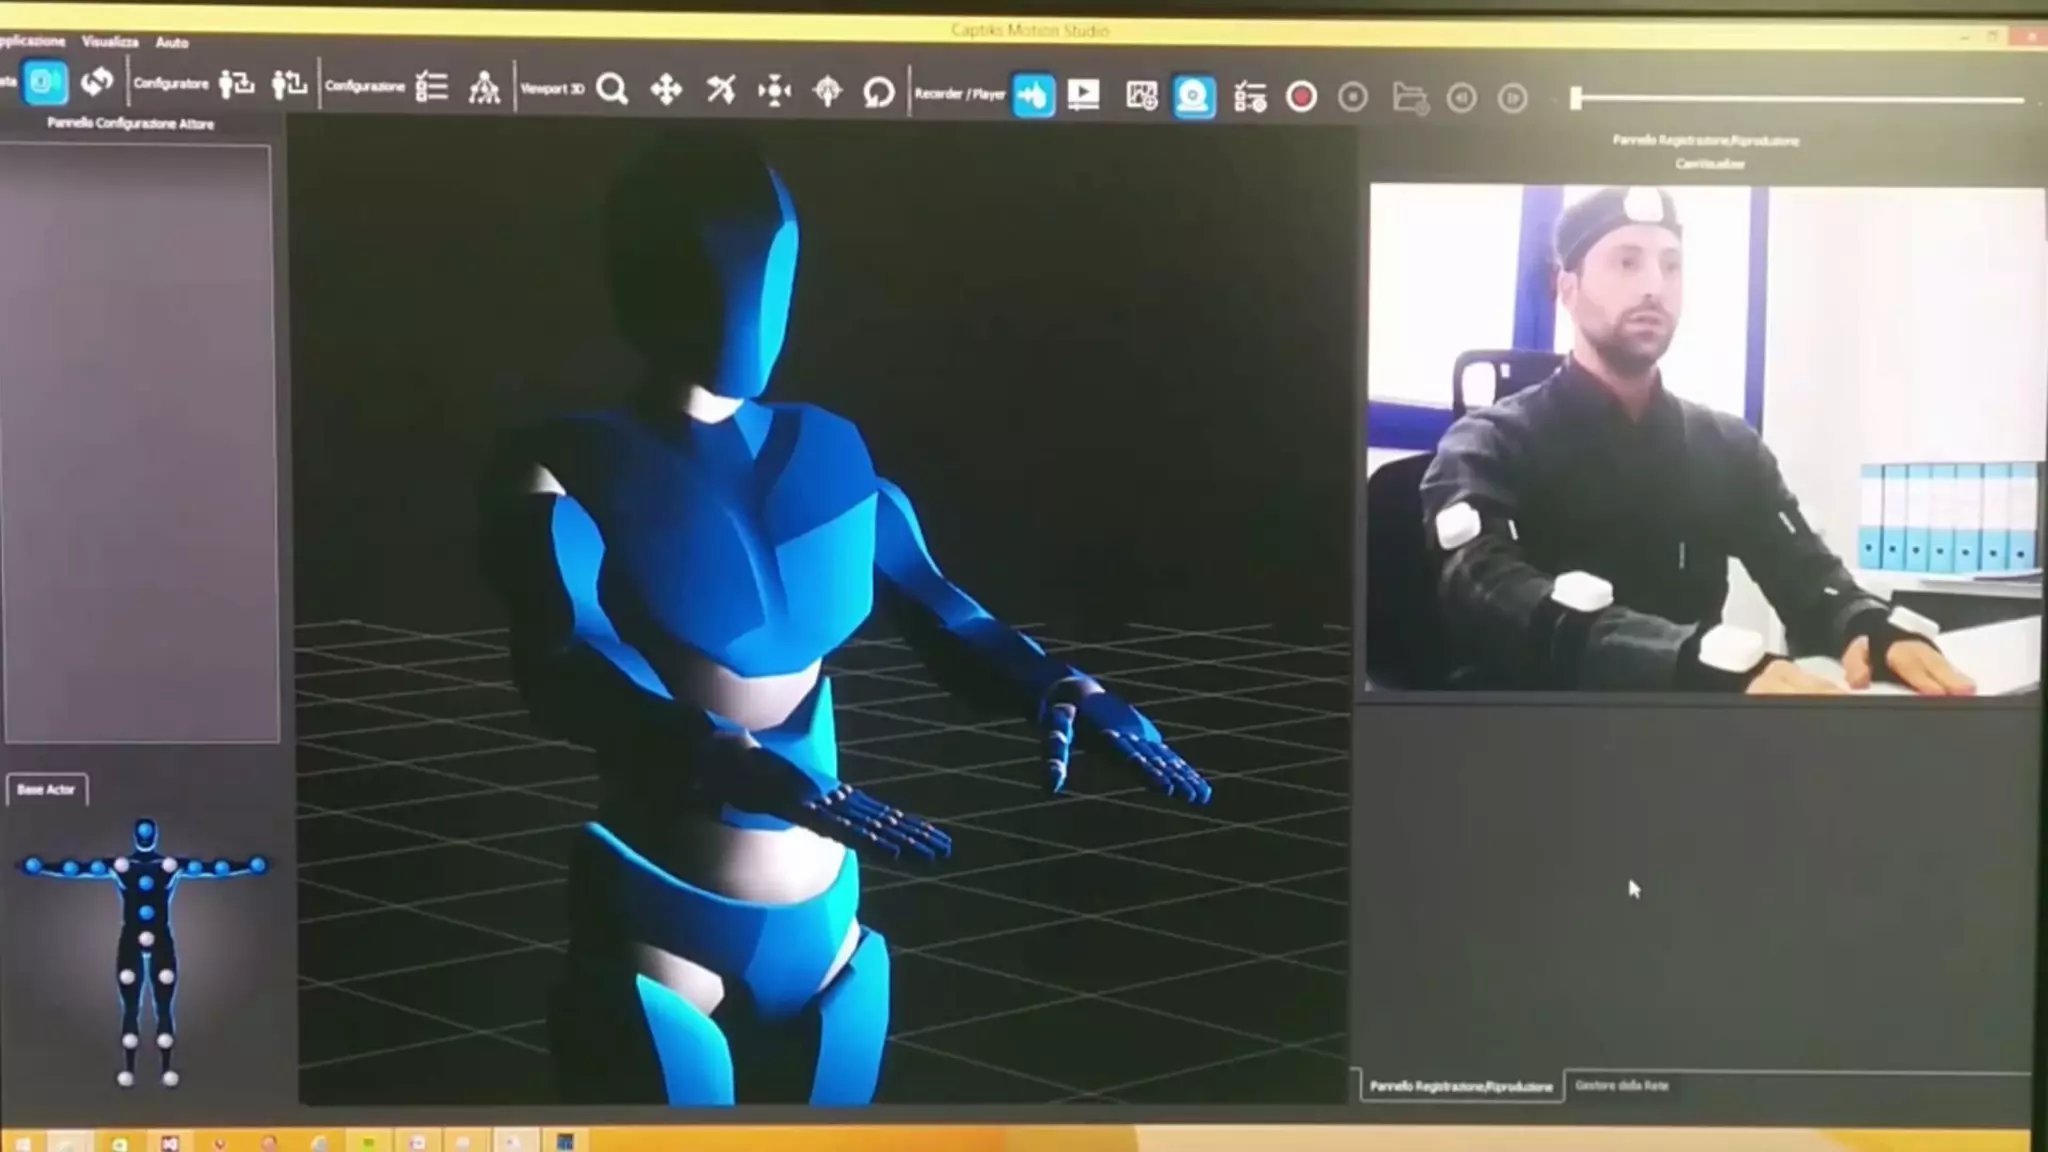The height and width of the screenshot is (1152, 2048).
Task: Open the recording settings checklist icon
Action: point(1249,97)
